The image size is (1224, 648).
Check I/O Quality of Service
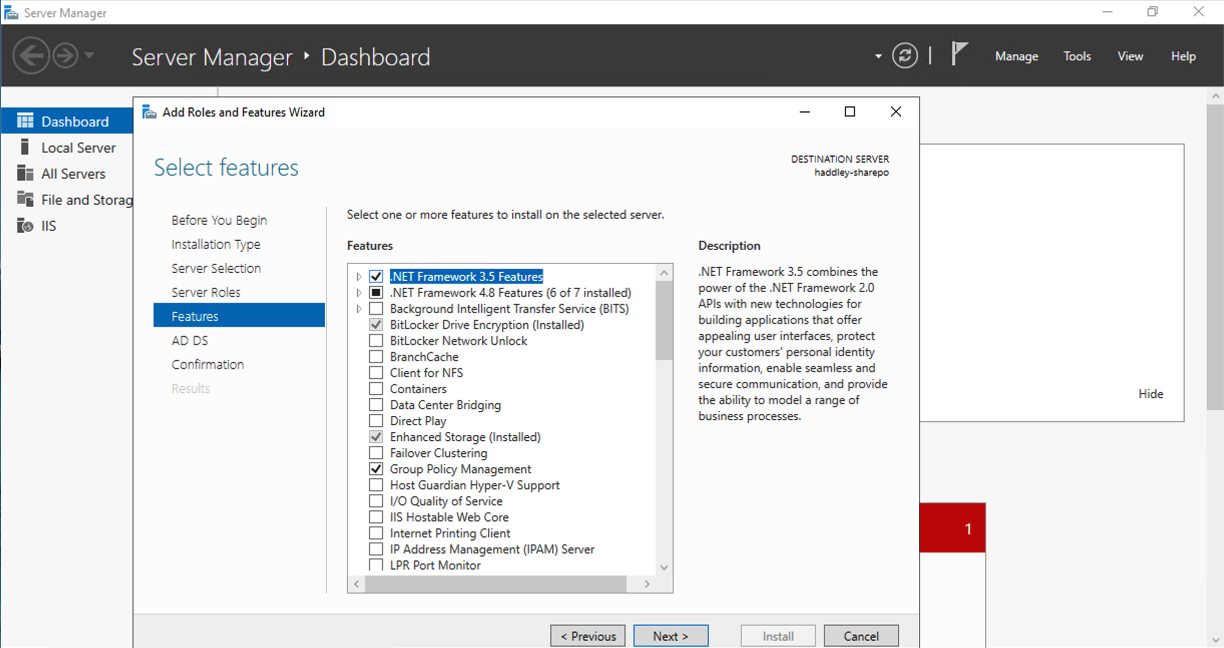point(376,501)
